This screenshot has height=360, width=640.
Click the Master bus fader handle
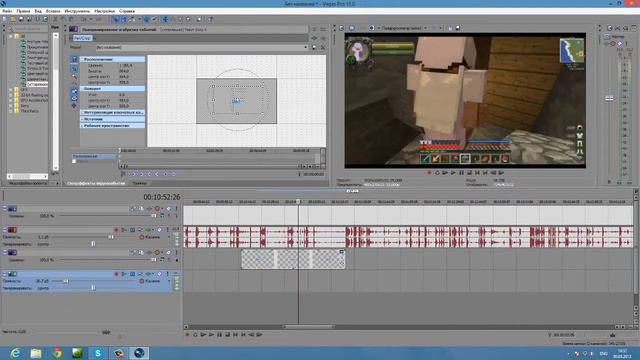coord(609,98)
